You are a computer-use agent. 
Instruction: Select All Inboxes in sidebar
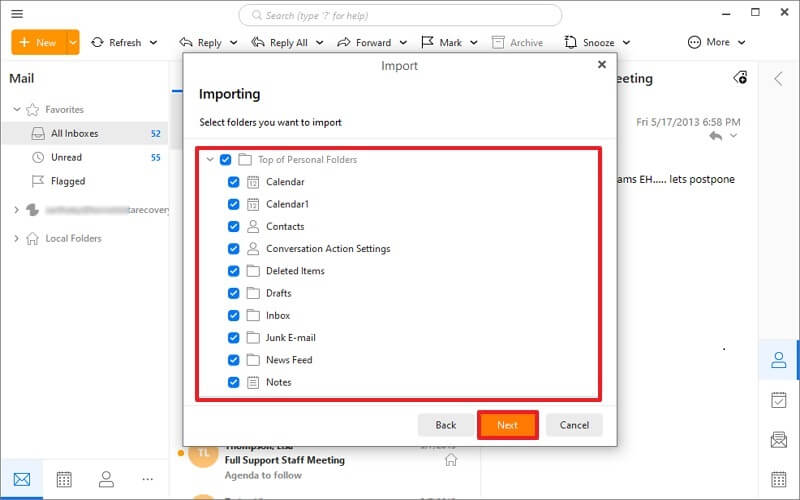tap(85, 133)
